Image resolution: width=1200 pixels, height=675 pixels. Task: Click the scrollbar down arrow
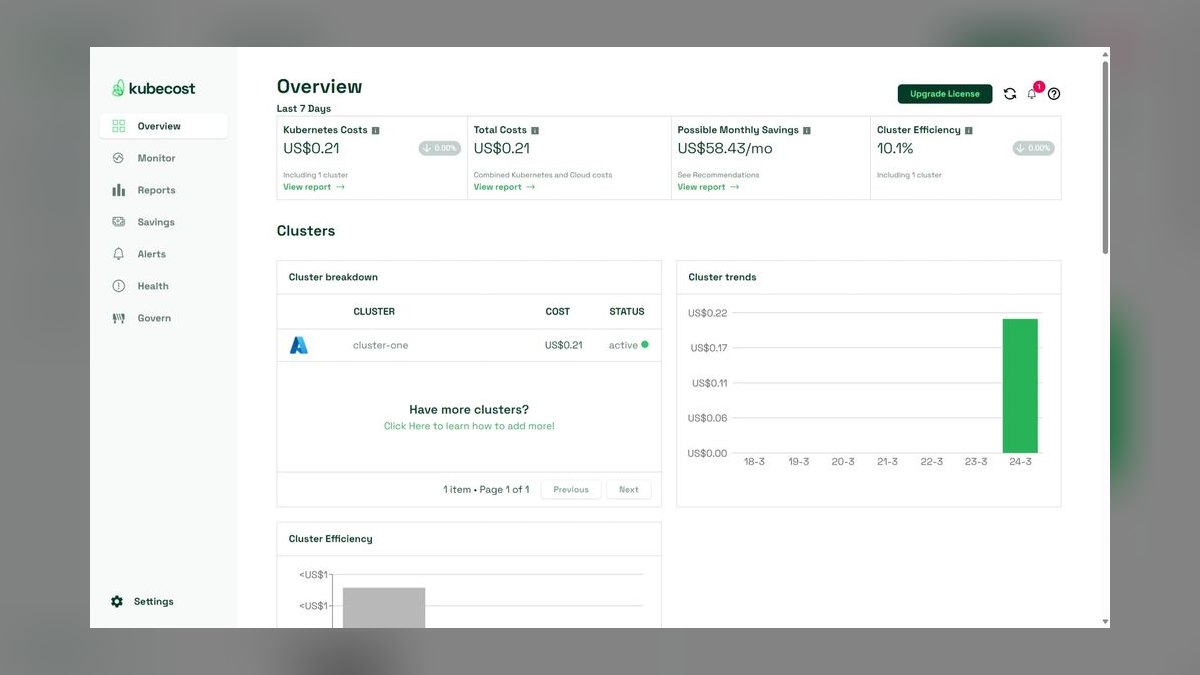(1105, 622)
